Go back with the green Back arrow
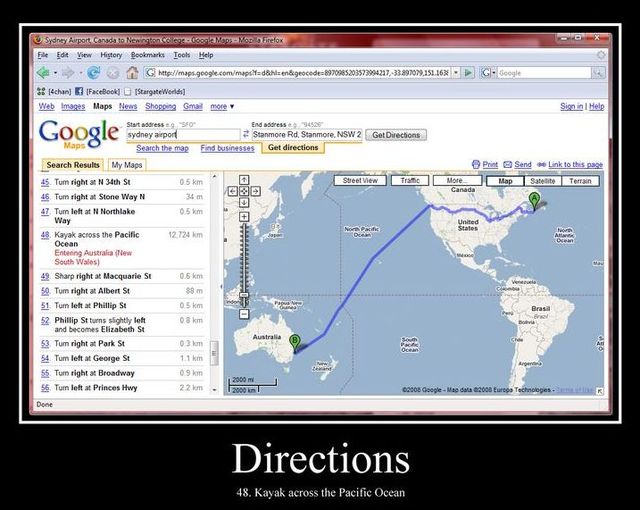The image size is (640, 510). coord(43,73)
